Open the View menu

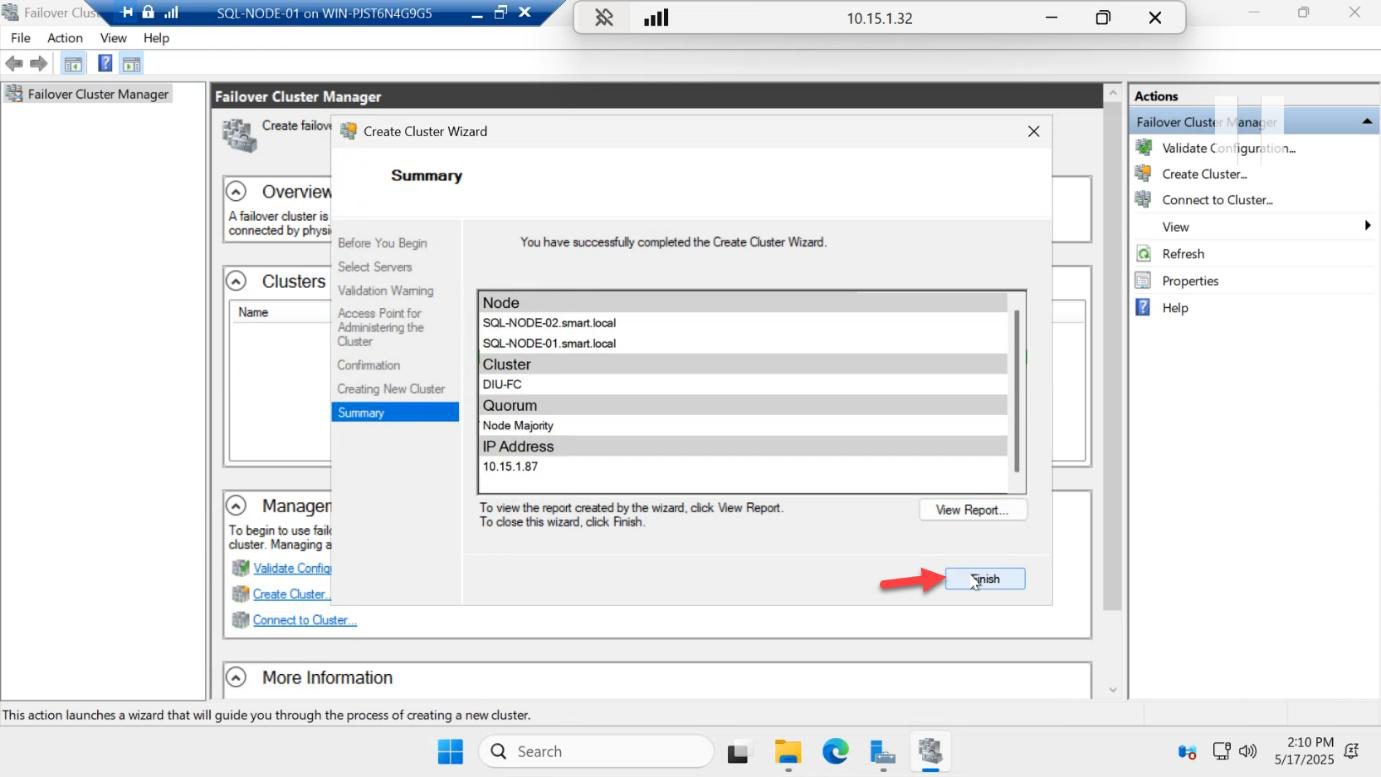click(x=113, y=38)
